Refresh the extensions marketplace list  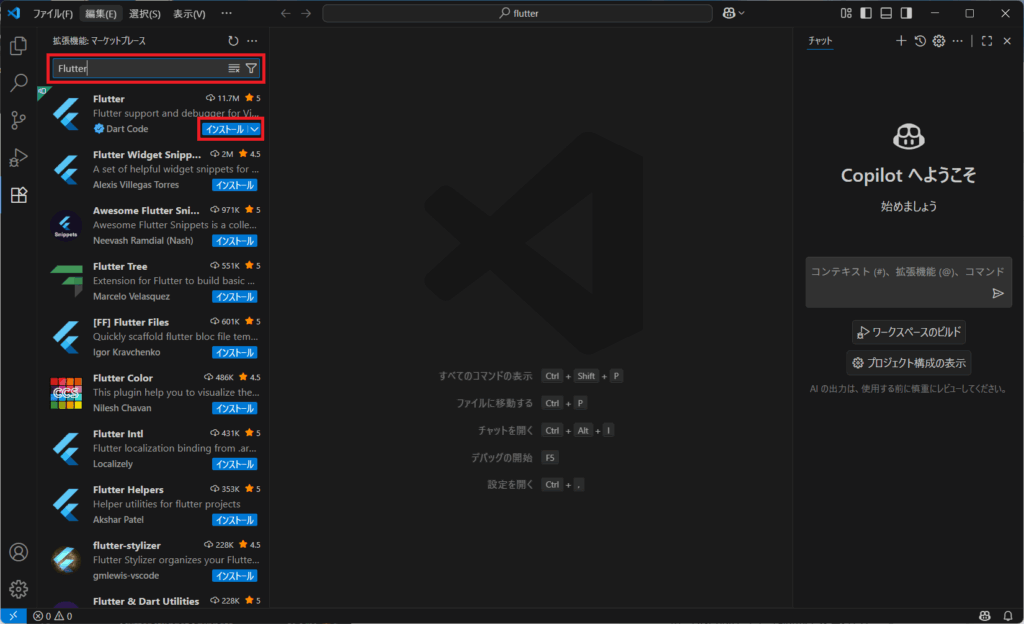233,41
